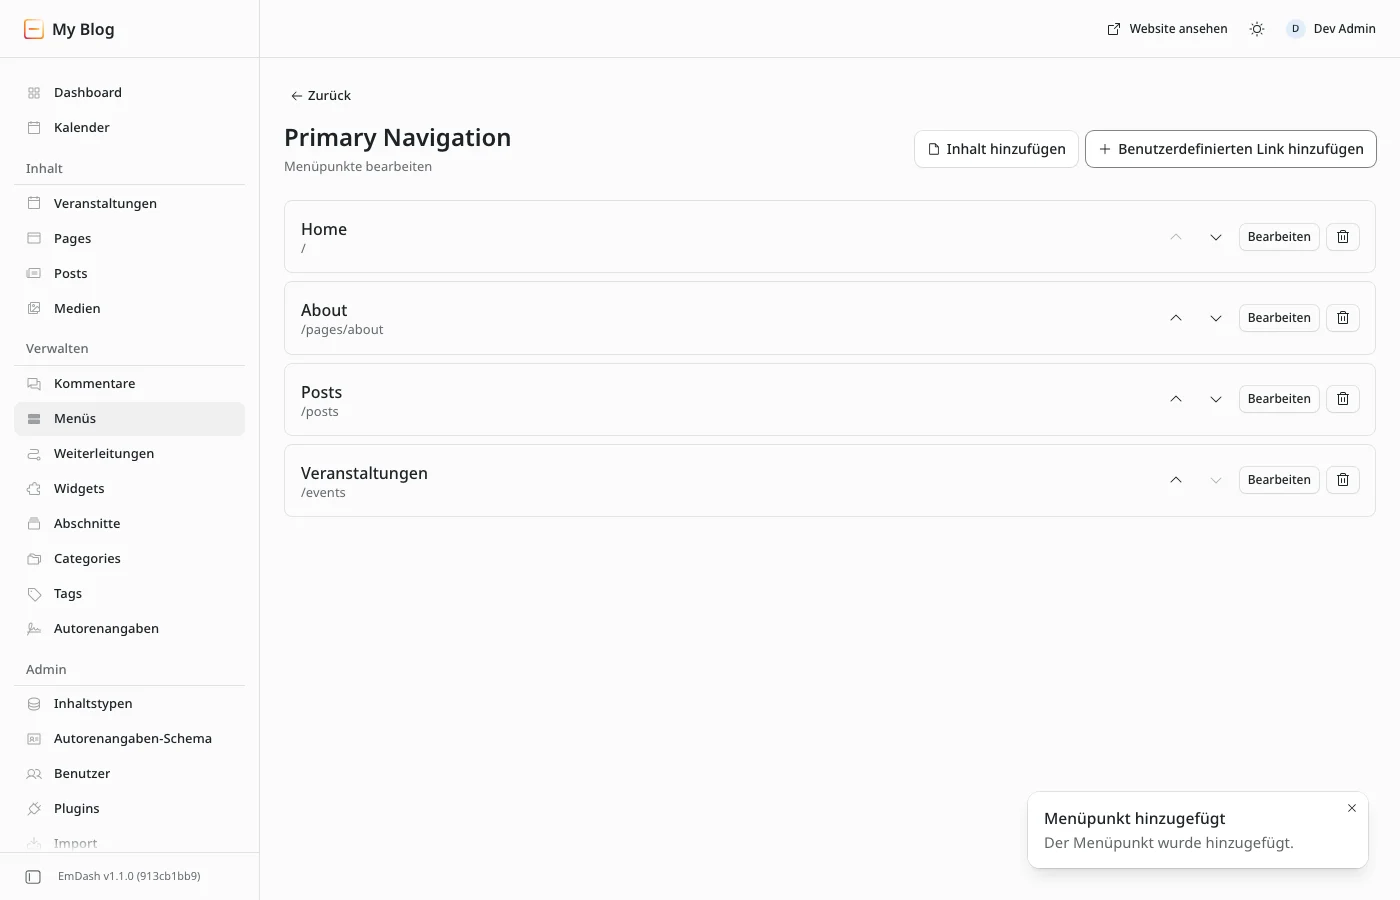Image resolution: width=1400 pixels, height=900 pixels.
Task: Edit the Home menu item
Action: 1279,237
